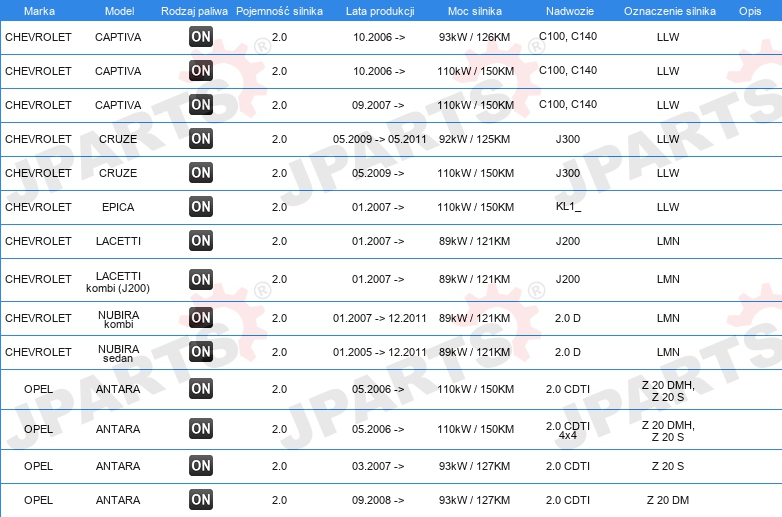Click the Moc silnika column header
The width and height of the screenshot is (782, 517).
tap(475, 11)
